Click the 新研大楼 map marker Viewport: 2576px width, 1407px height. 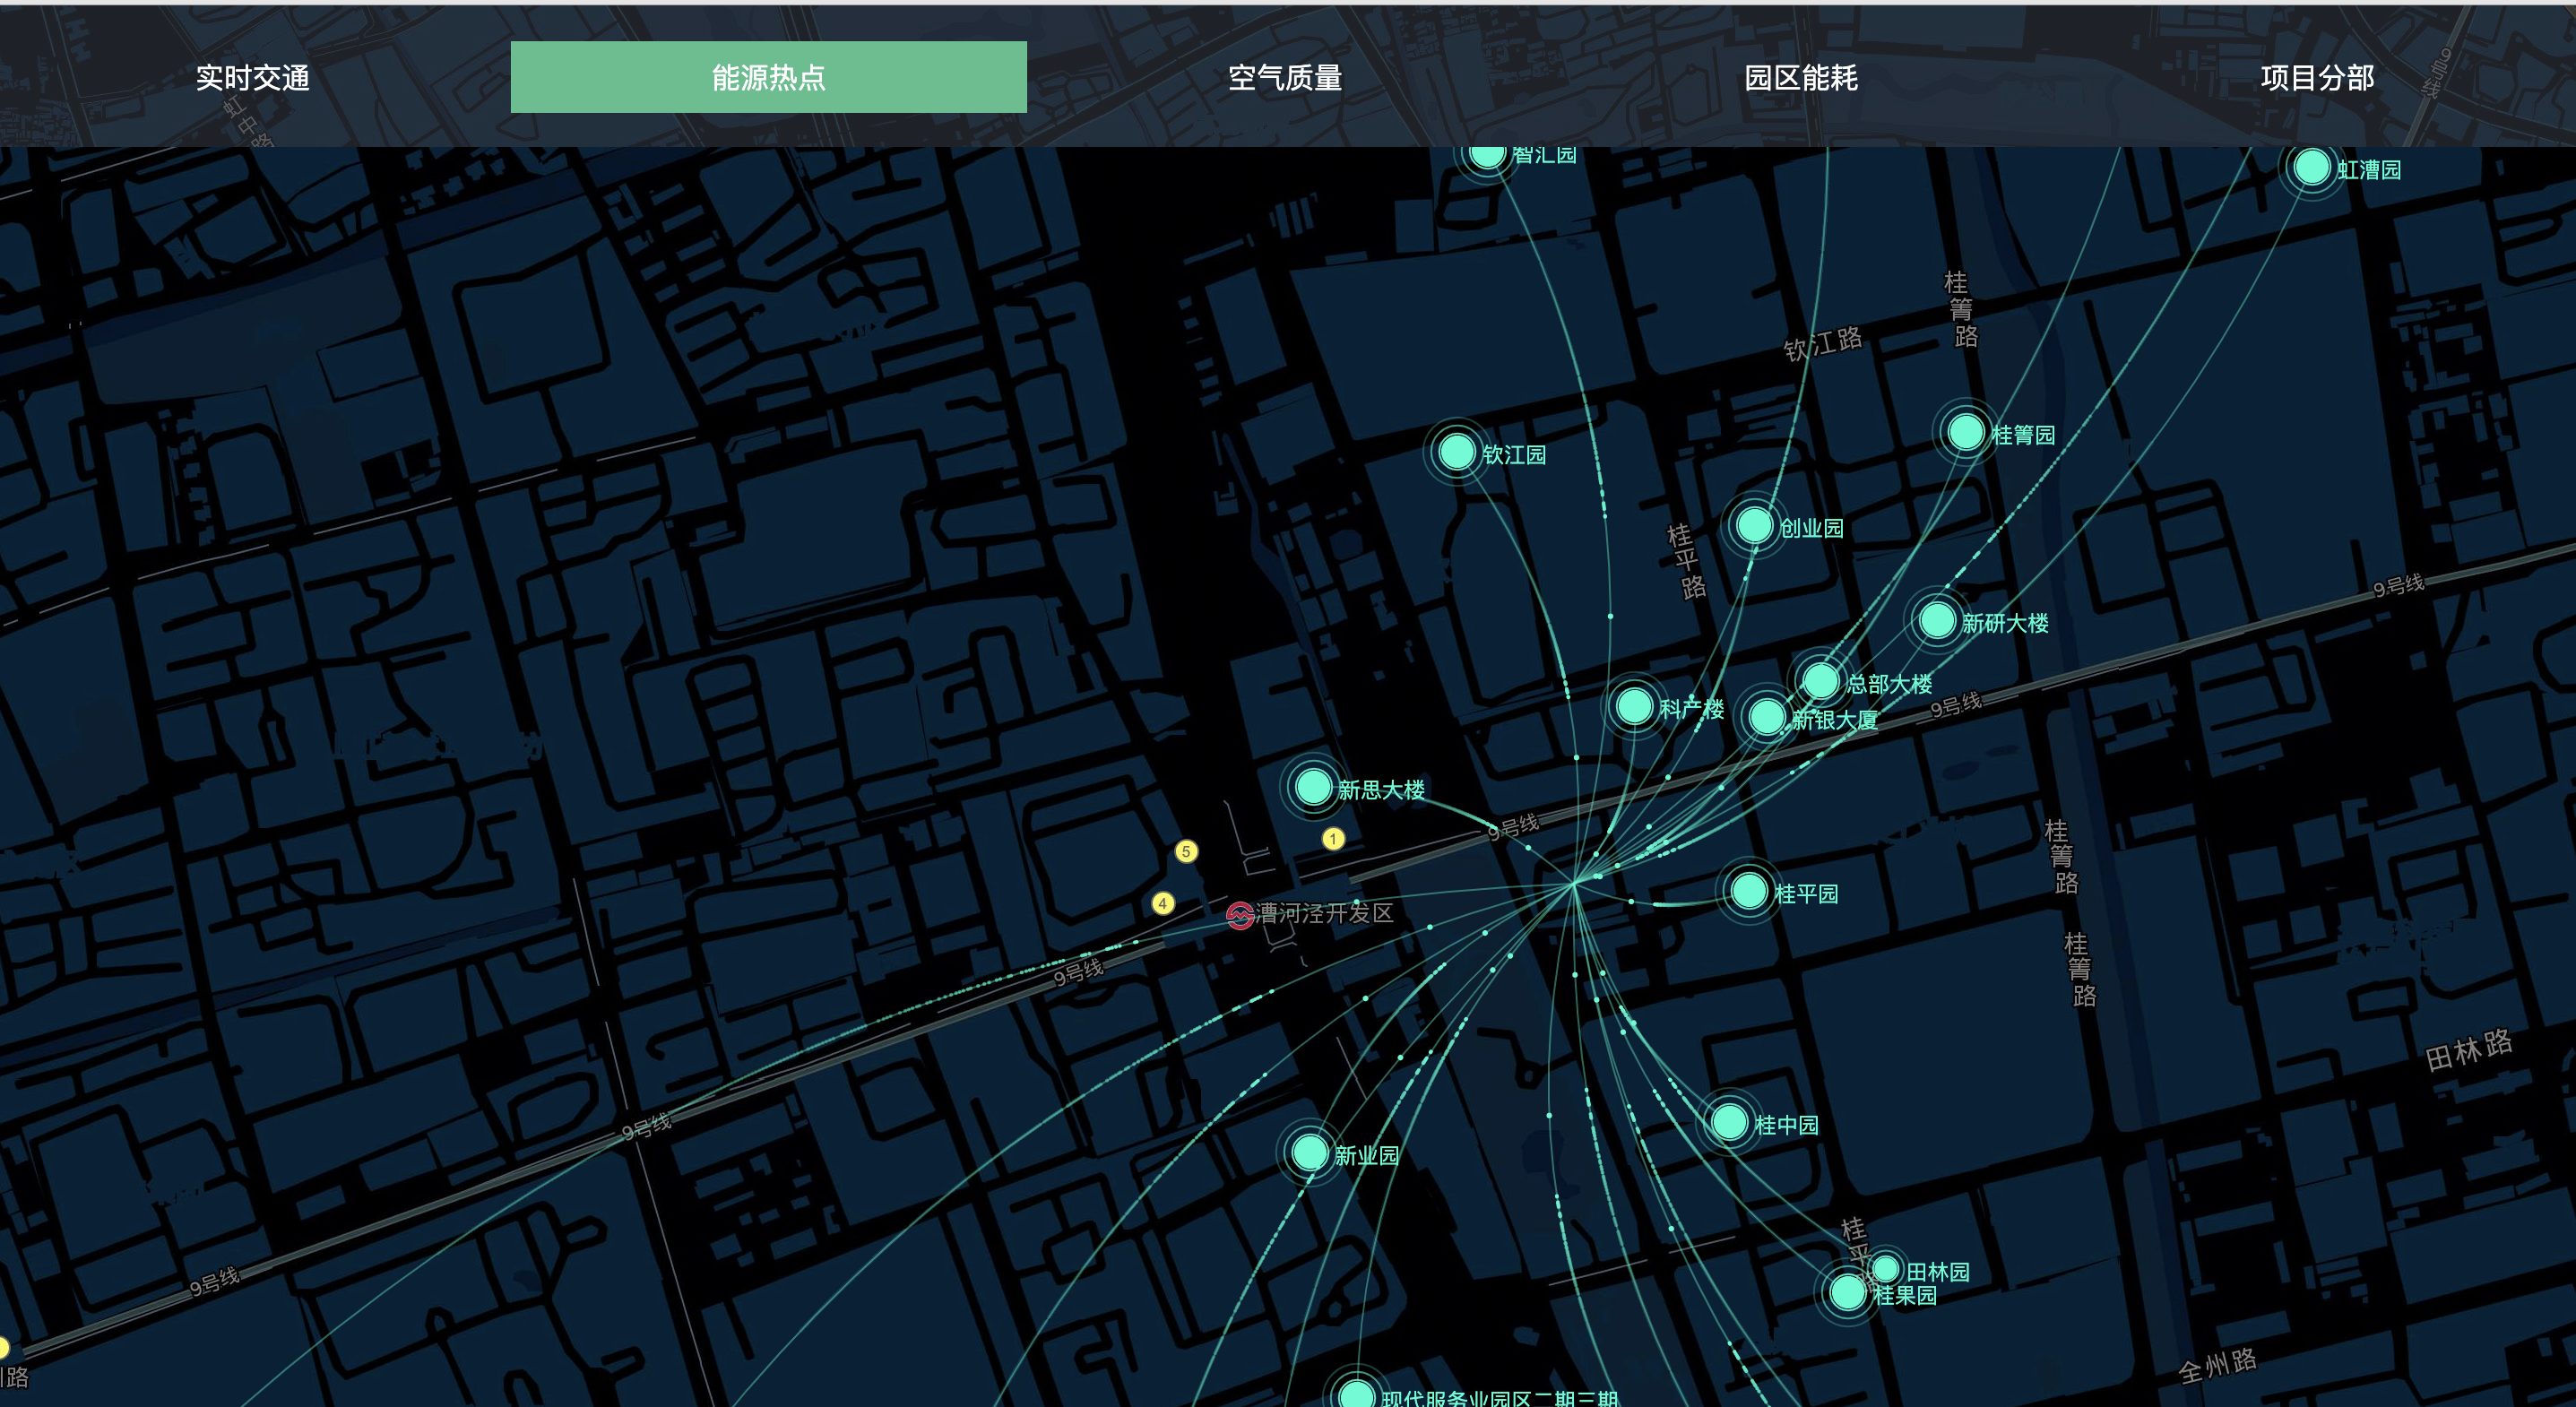pyautogui.click(x=1937, y=620)
